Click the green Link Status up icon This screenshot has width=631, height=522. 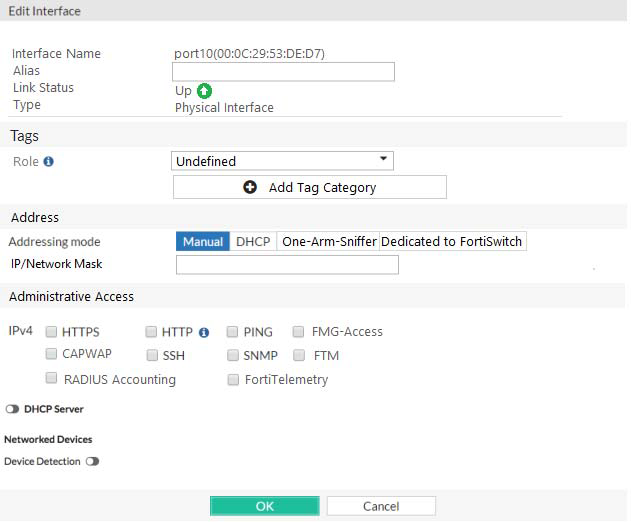pos(204,91)
